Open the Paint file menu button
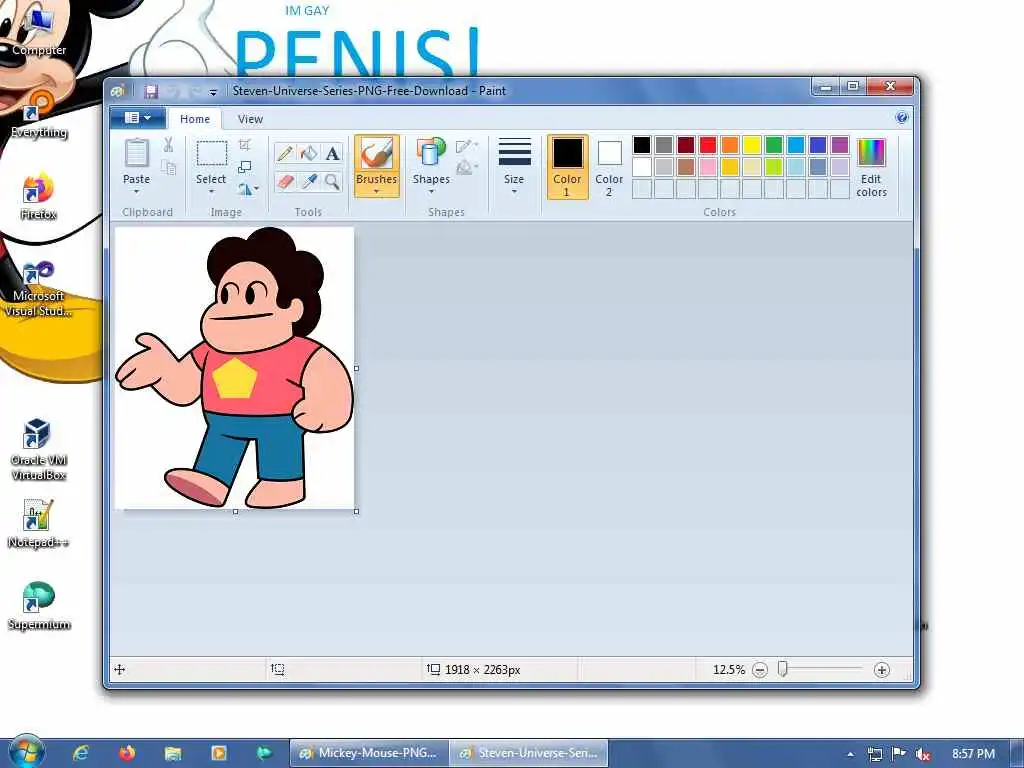Screen dimensions: 1024x768 coord(137,118)
